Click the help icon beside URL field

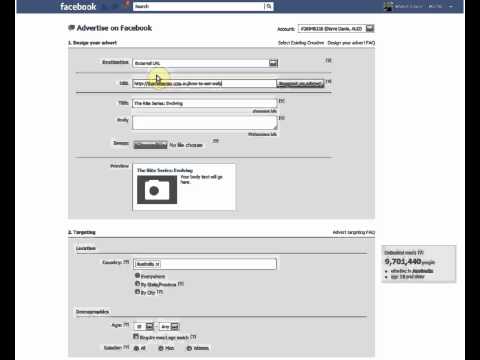click(x=328, y=82)
